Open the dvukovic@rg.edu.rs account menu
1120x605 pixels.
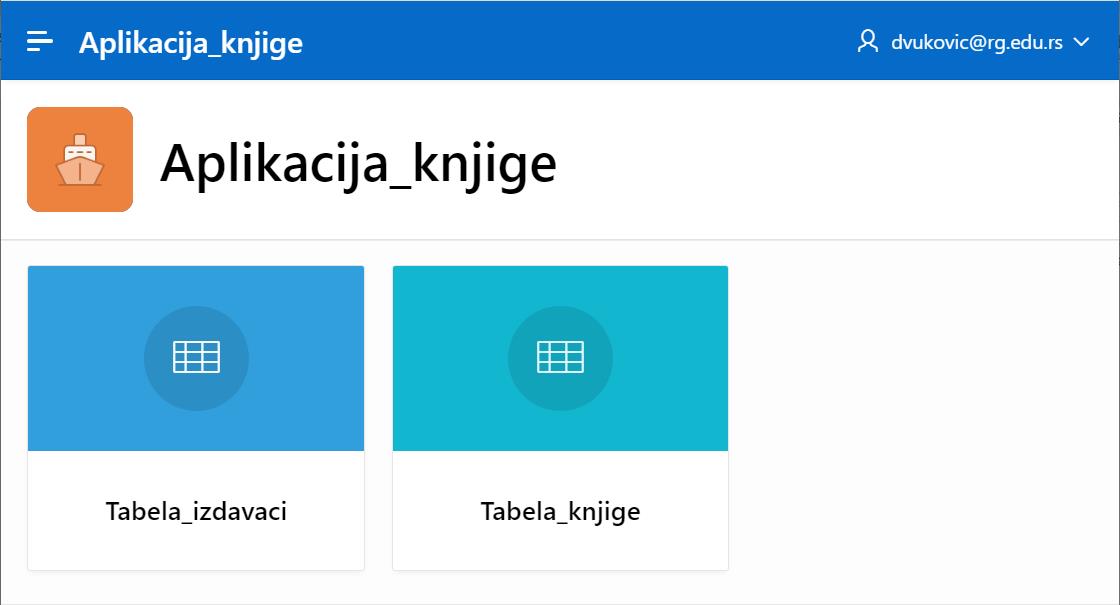(x=976, y=43)
